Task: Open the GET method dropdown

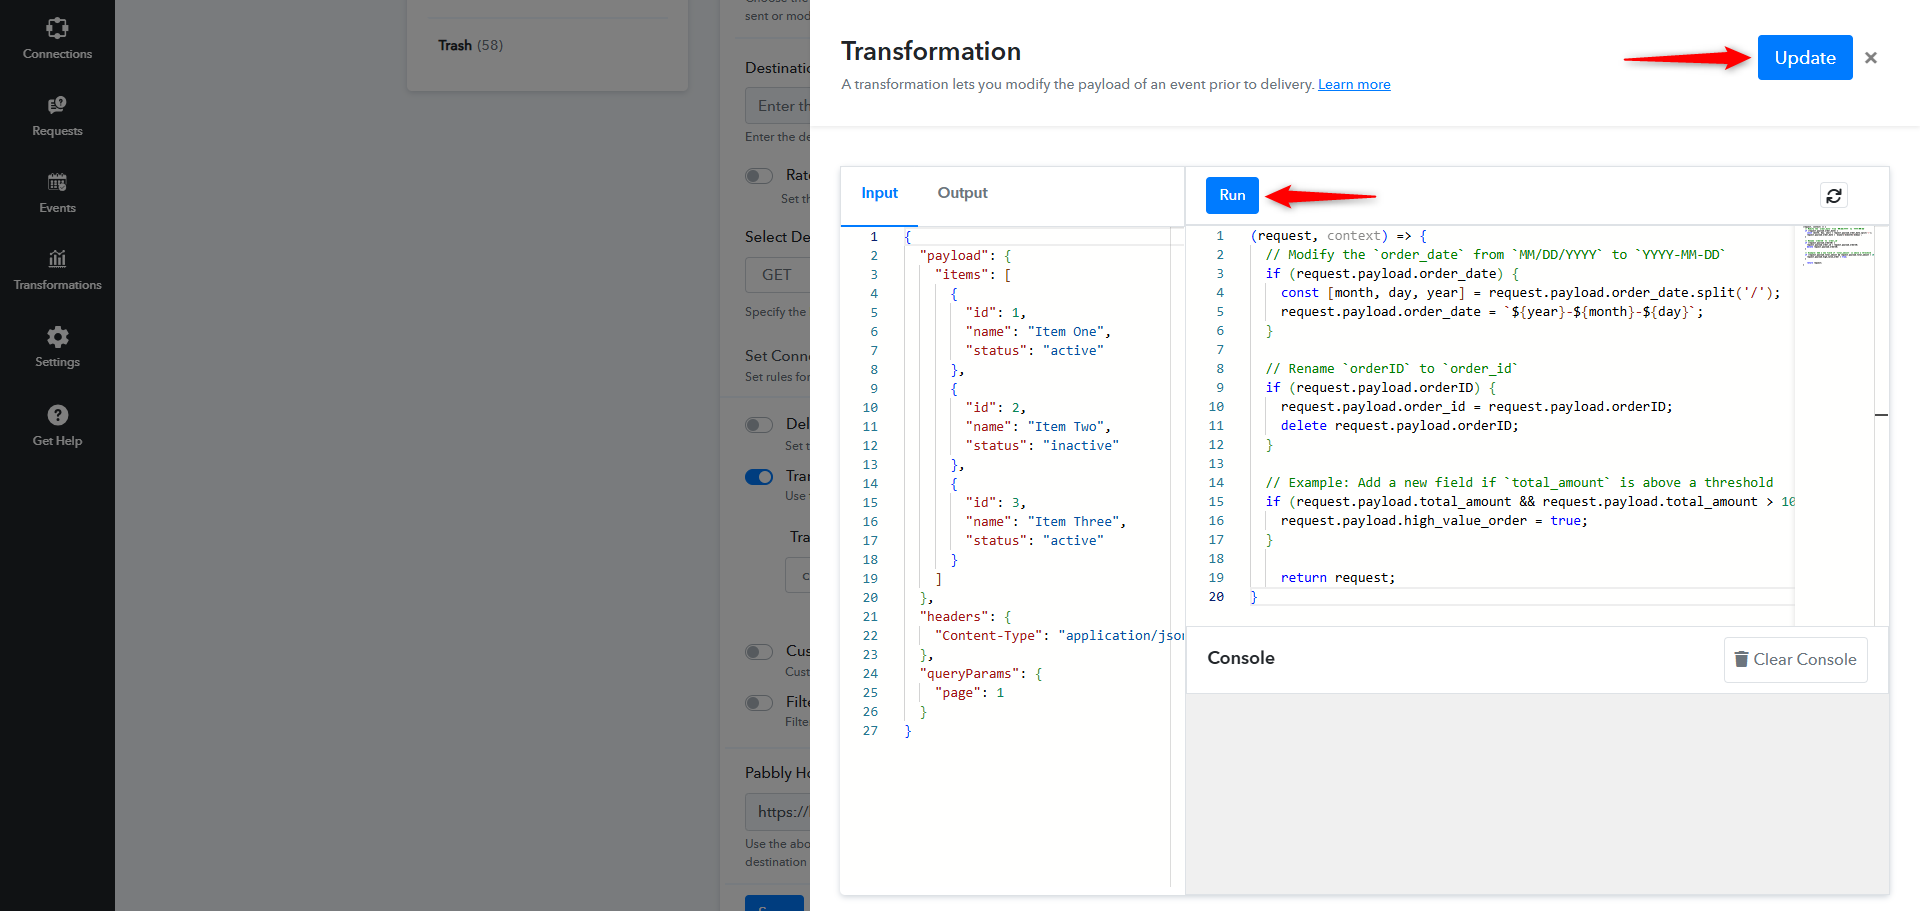Action: [778, 275]
